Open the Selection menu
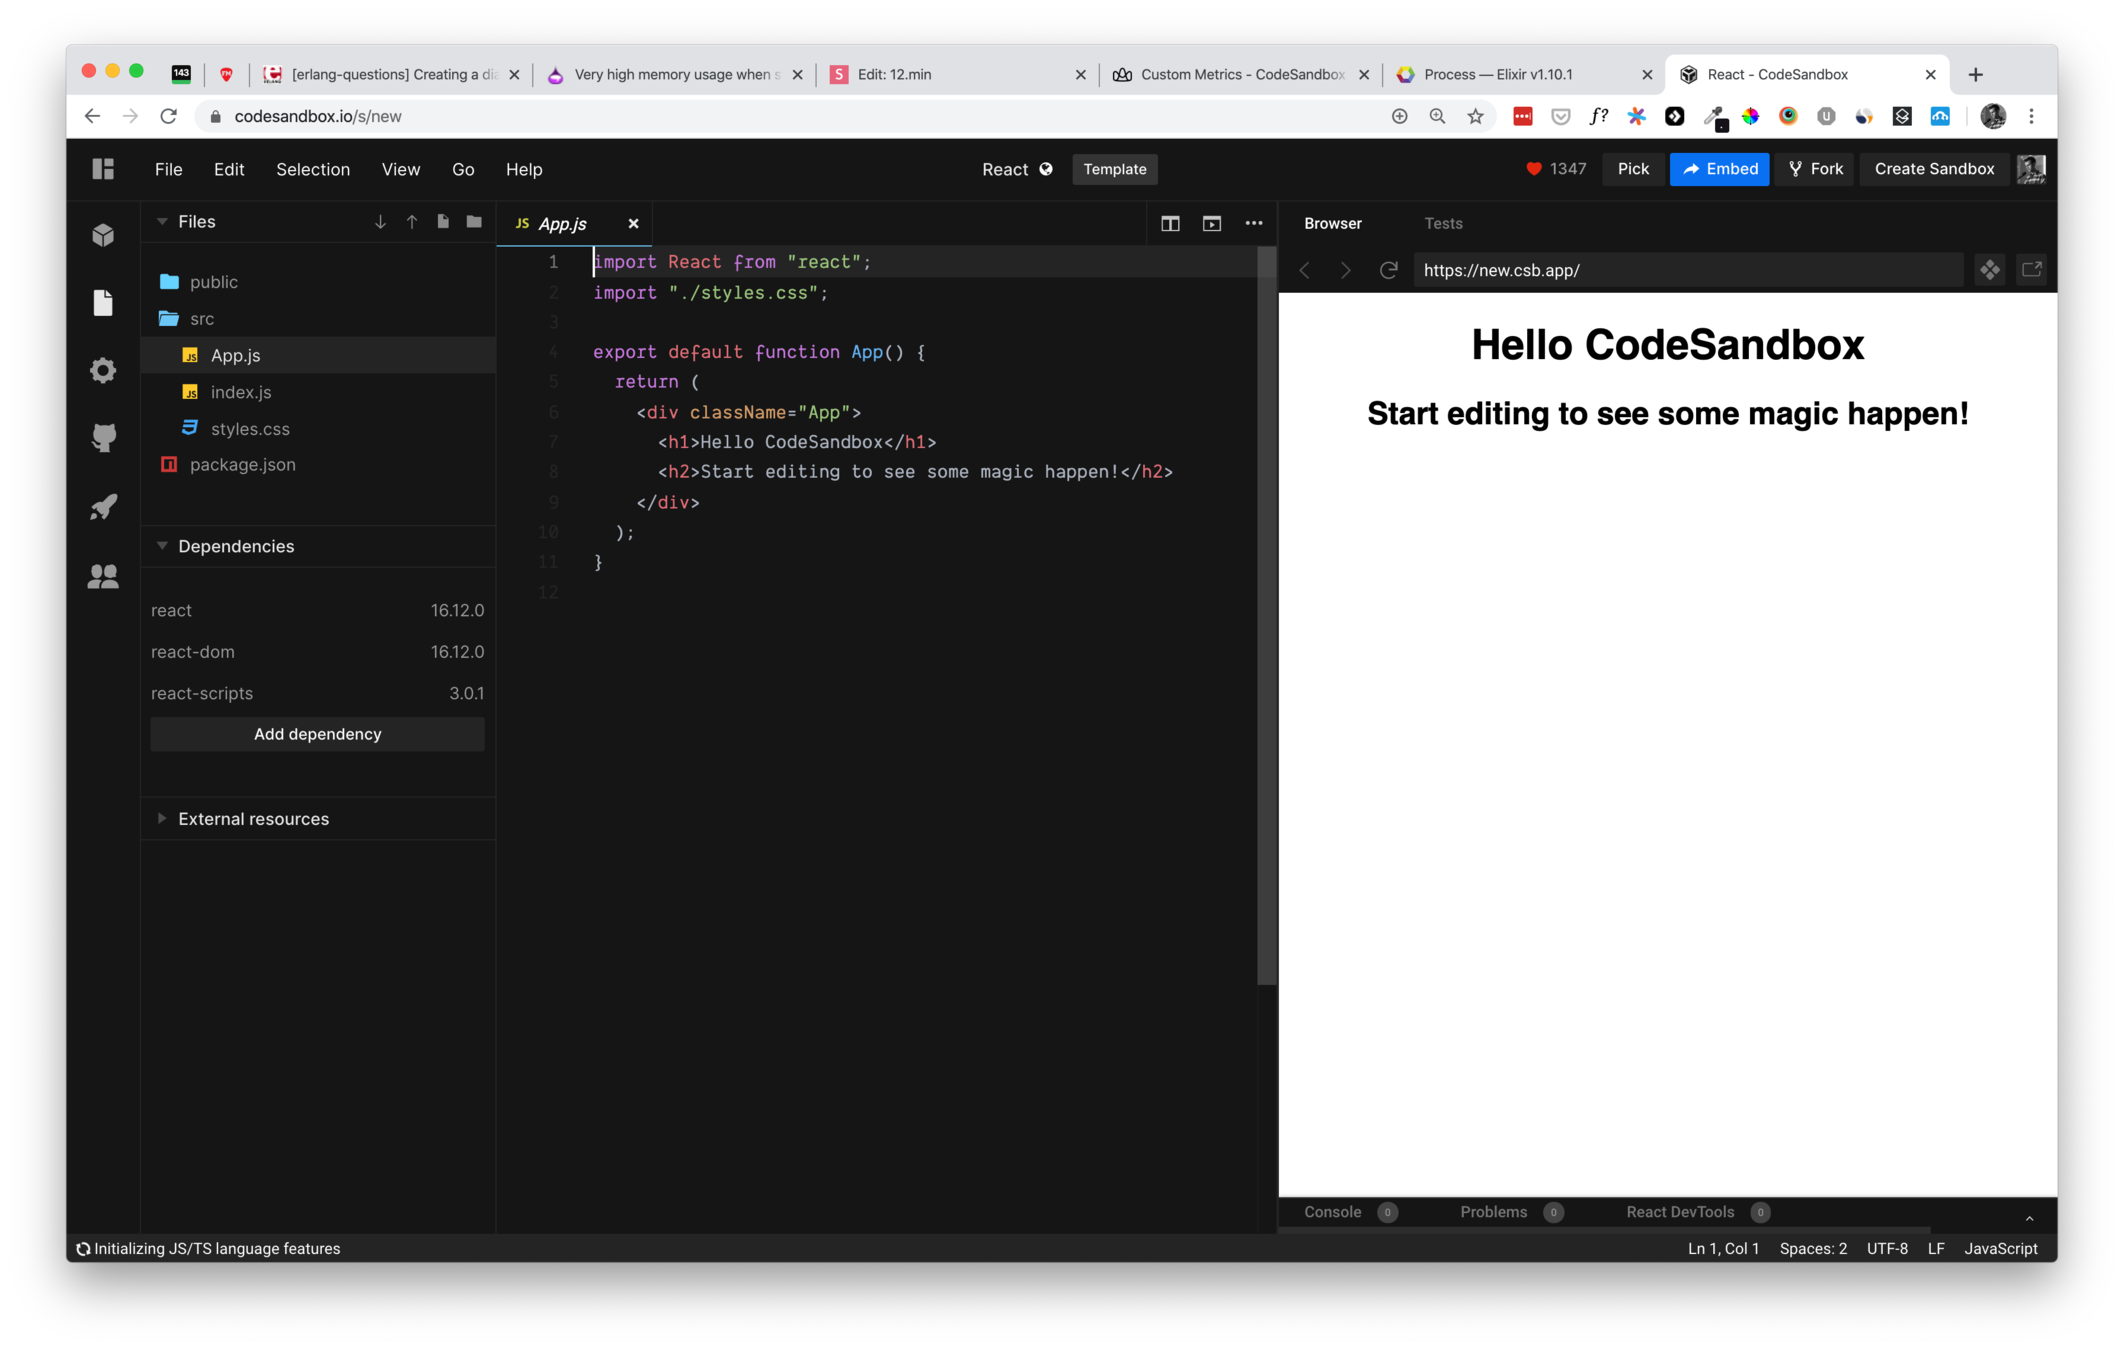 [313, 169]
